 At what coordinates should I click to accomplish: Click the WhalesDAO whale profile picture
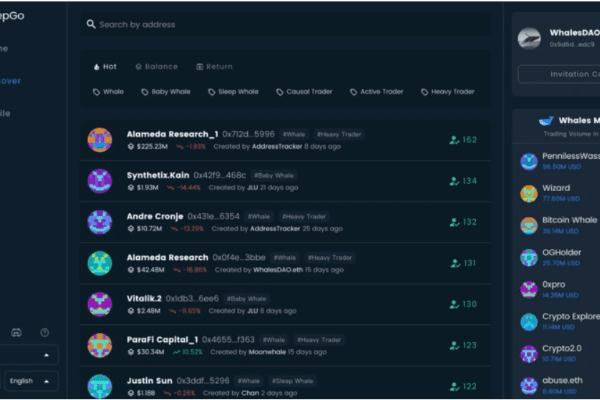(x=529, y=38)
